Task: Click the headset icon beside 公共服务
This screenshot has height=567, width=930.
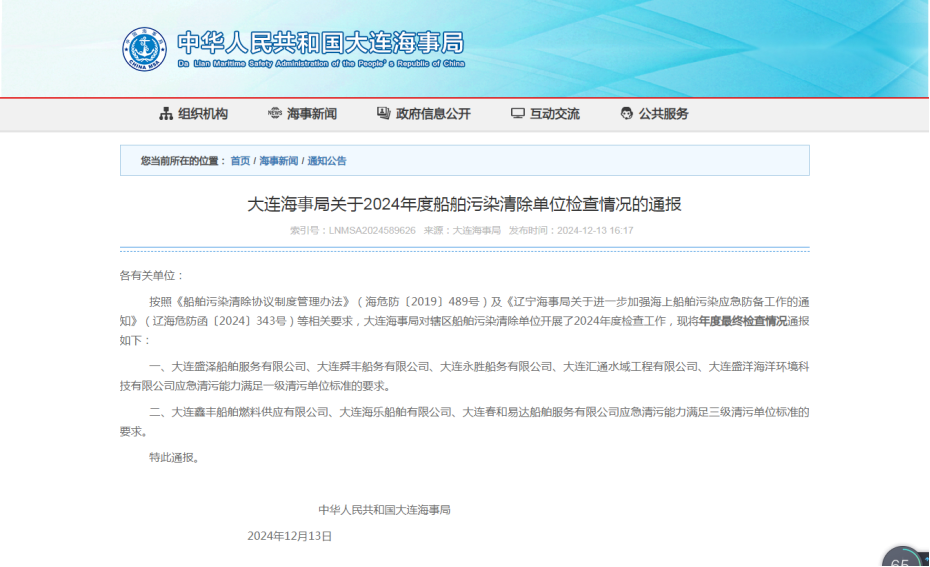Action: click(x=627, y=113)
